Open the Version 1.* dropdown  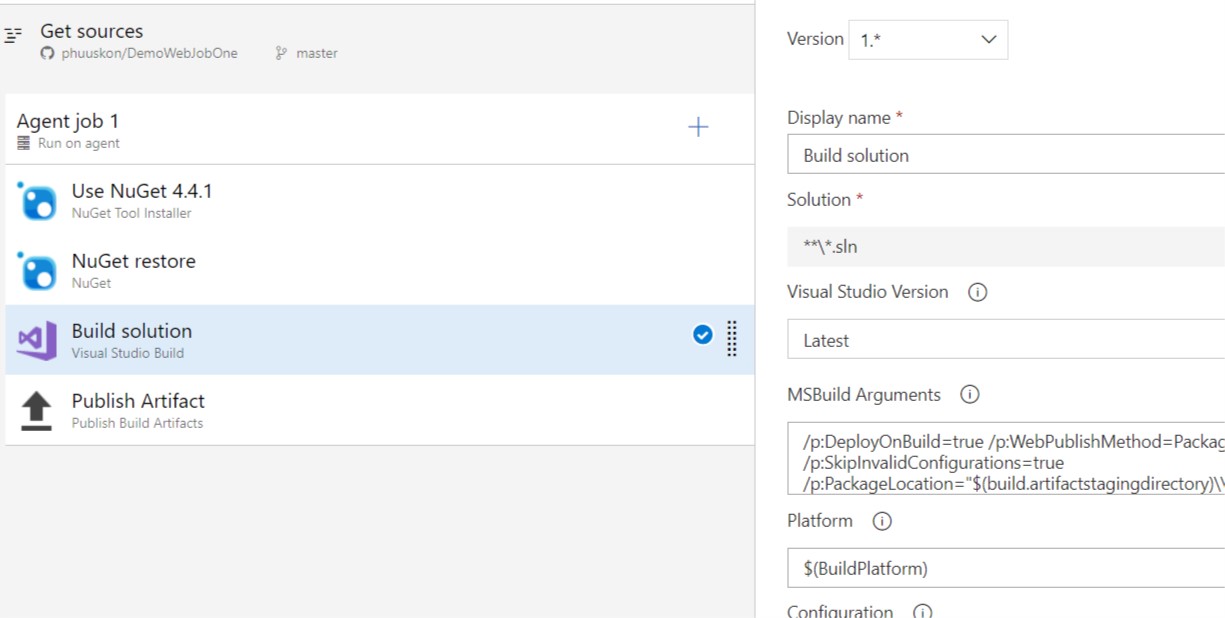click(928, 40)
